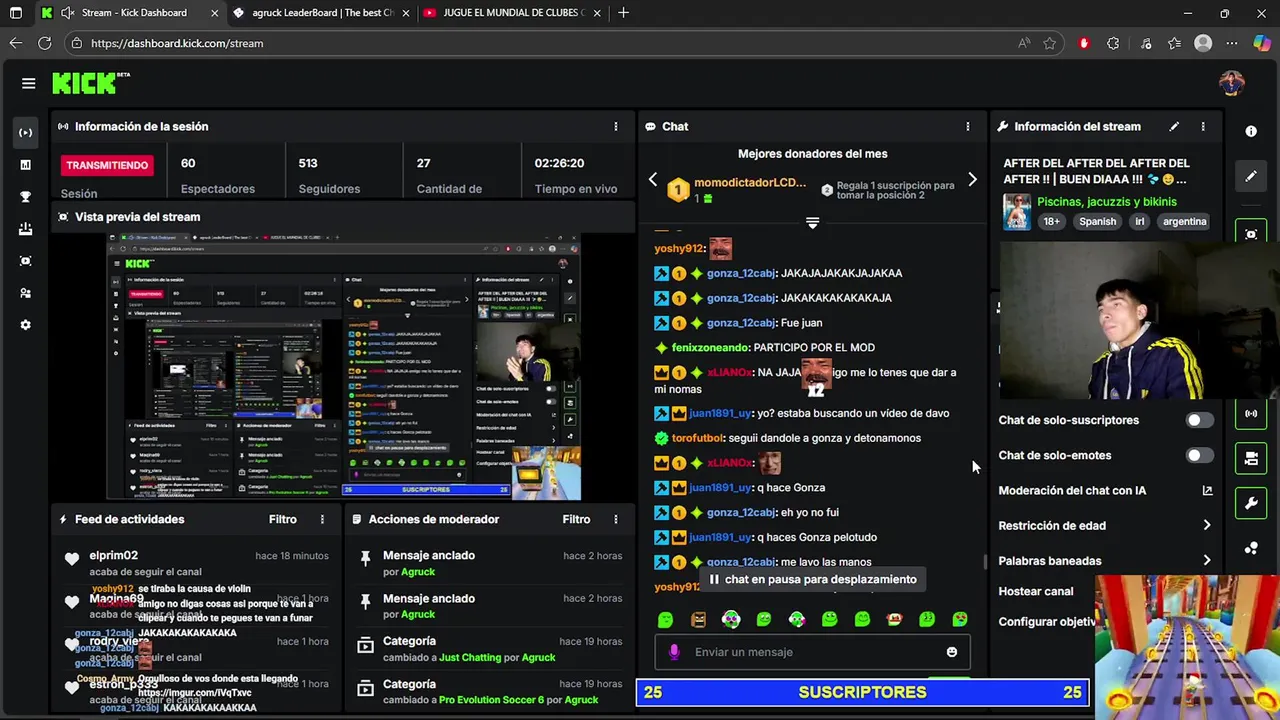The width and height of the screenshot is (1280, 720).
Task: Open Pro Evolution Soccer 6 category link
Action: tap(491, 700)
